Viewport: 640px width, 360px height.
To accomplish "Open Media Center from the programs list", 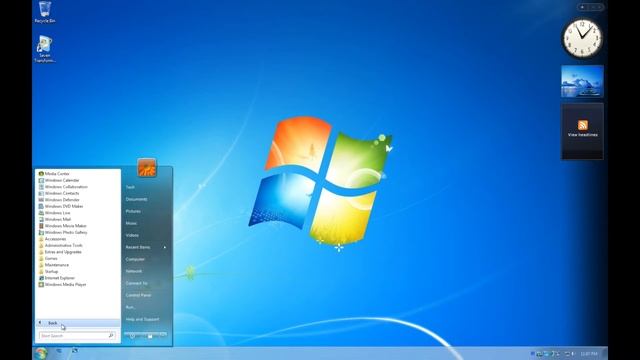I will coord(54,173).
